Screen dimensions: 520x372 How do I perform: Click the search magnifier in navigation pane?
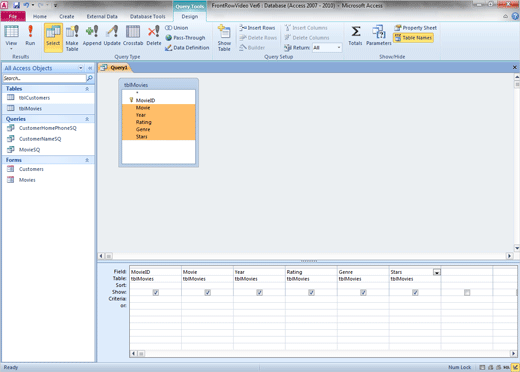tap(90, 78)
